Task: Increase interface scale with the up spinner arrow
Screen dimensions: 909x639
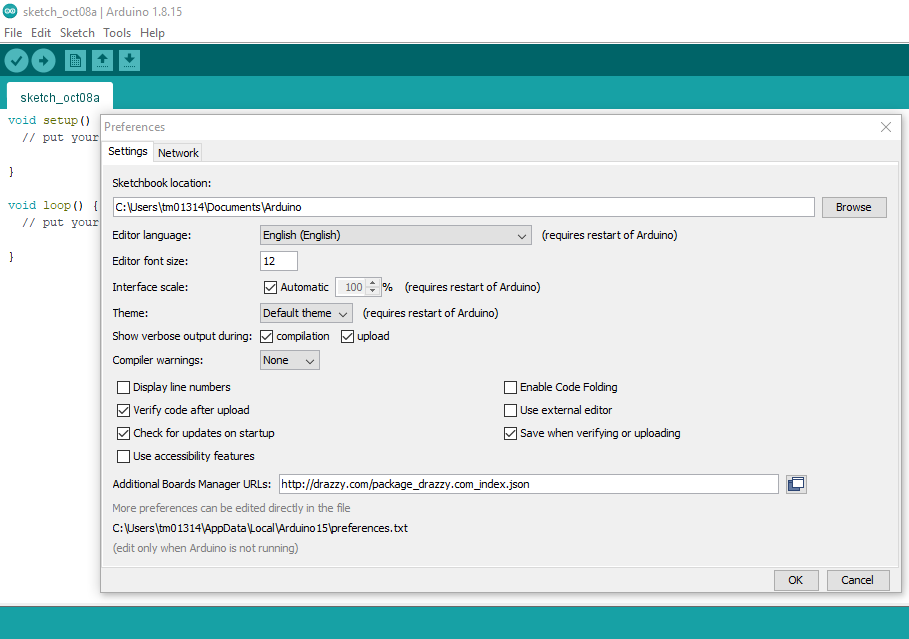Action: point(373,283)
